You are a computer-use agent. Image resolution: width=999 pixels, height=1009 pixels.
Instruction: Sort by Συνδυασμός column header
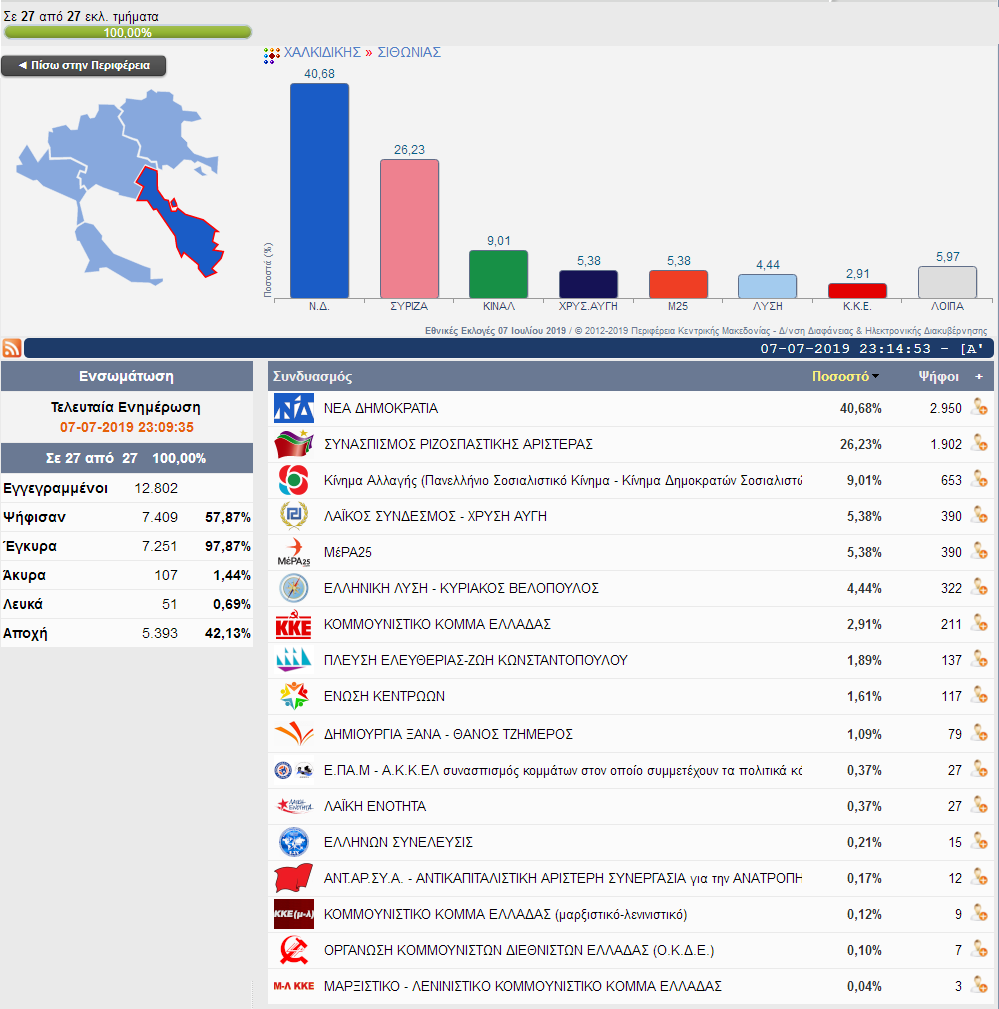(x=312, y=376)
